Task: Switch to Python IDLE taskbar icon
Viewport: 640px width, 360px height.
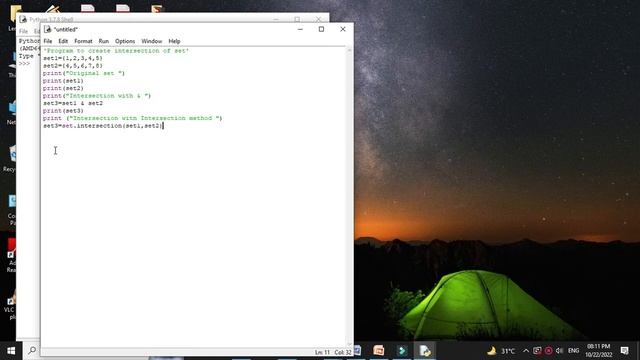Action: pyautogui.click(x=425, y=351)
